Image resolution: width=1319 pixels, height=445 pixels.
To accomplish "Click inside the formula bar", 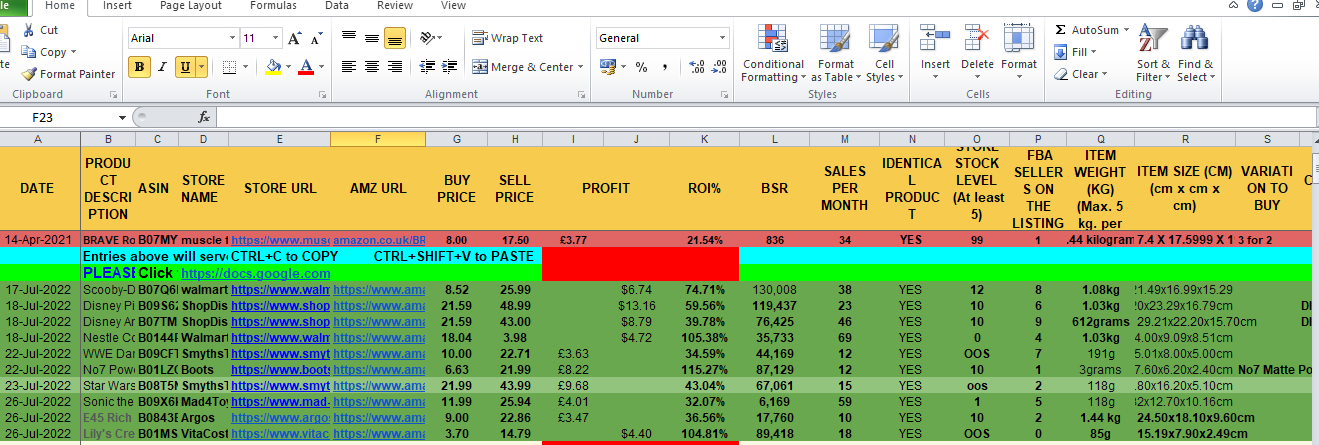I will click(765, 117).
